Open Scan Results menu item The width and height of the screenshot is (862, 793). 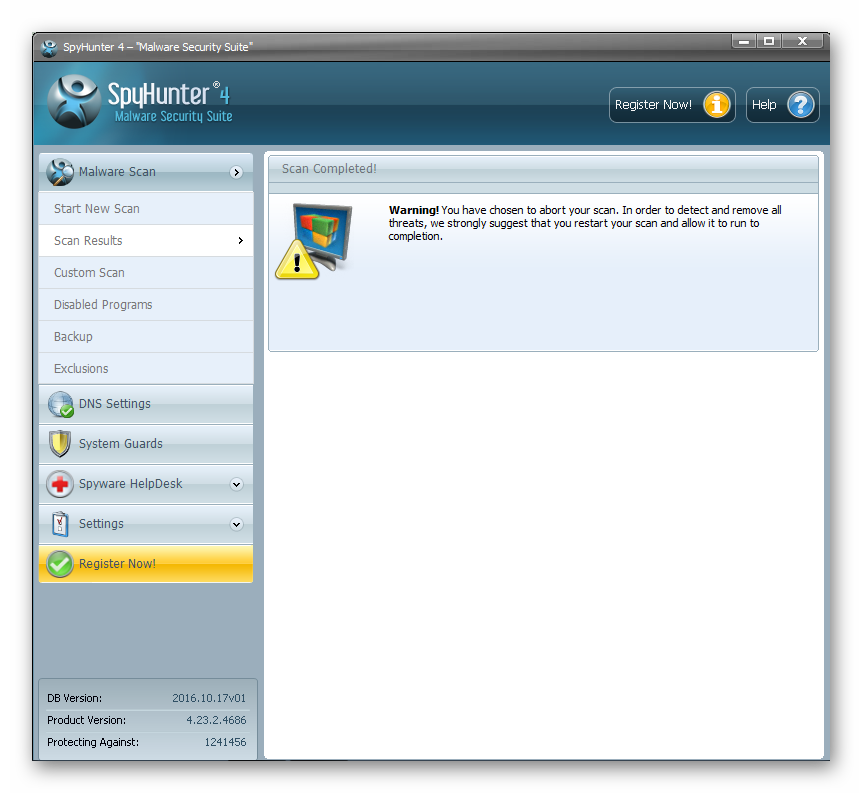click(146, 241)
